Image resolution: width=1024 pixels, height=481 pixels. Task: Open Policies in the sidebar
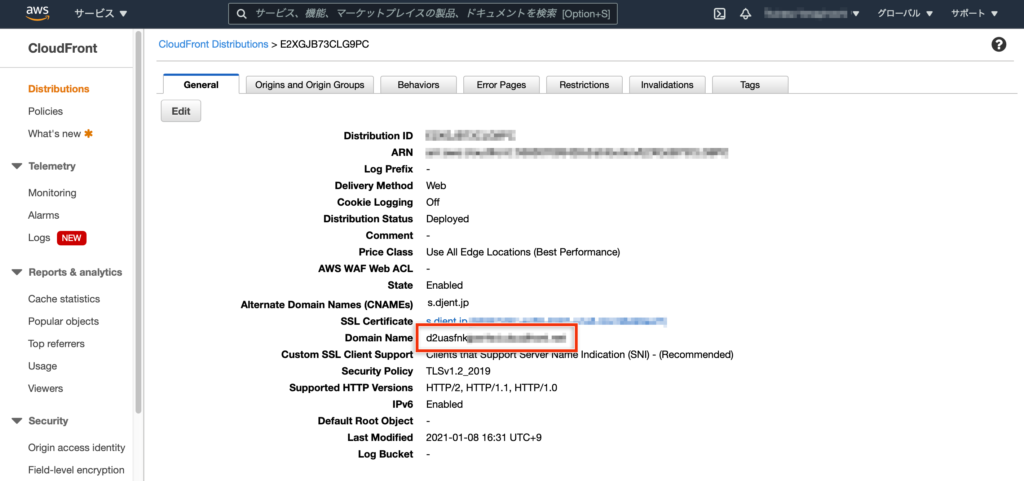46,112
